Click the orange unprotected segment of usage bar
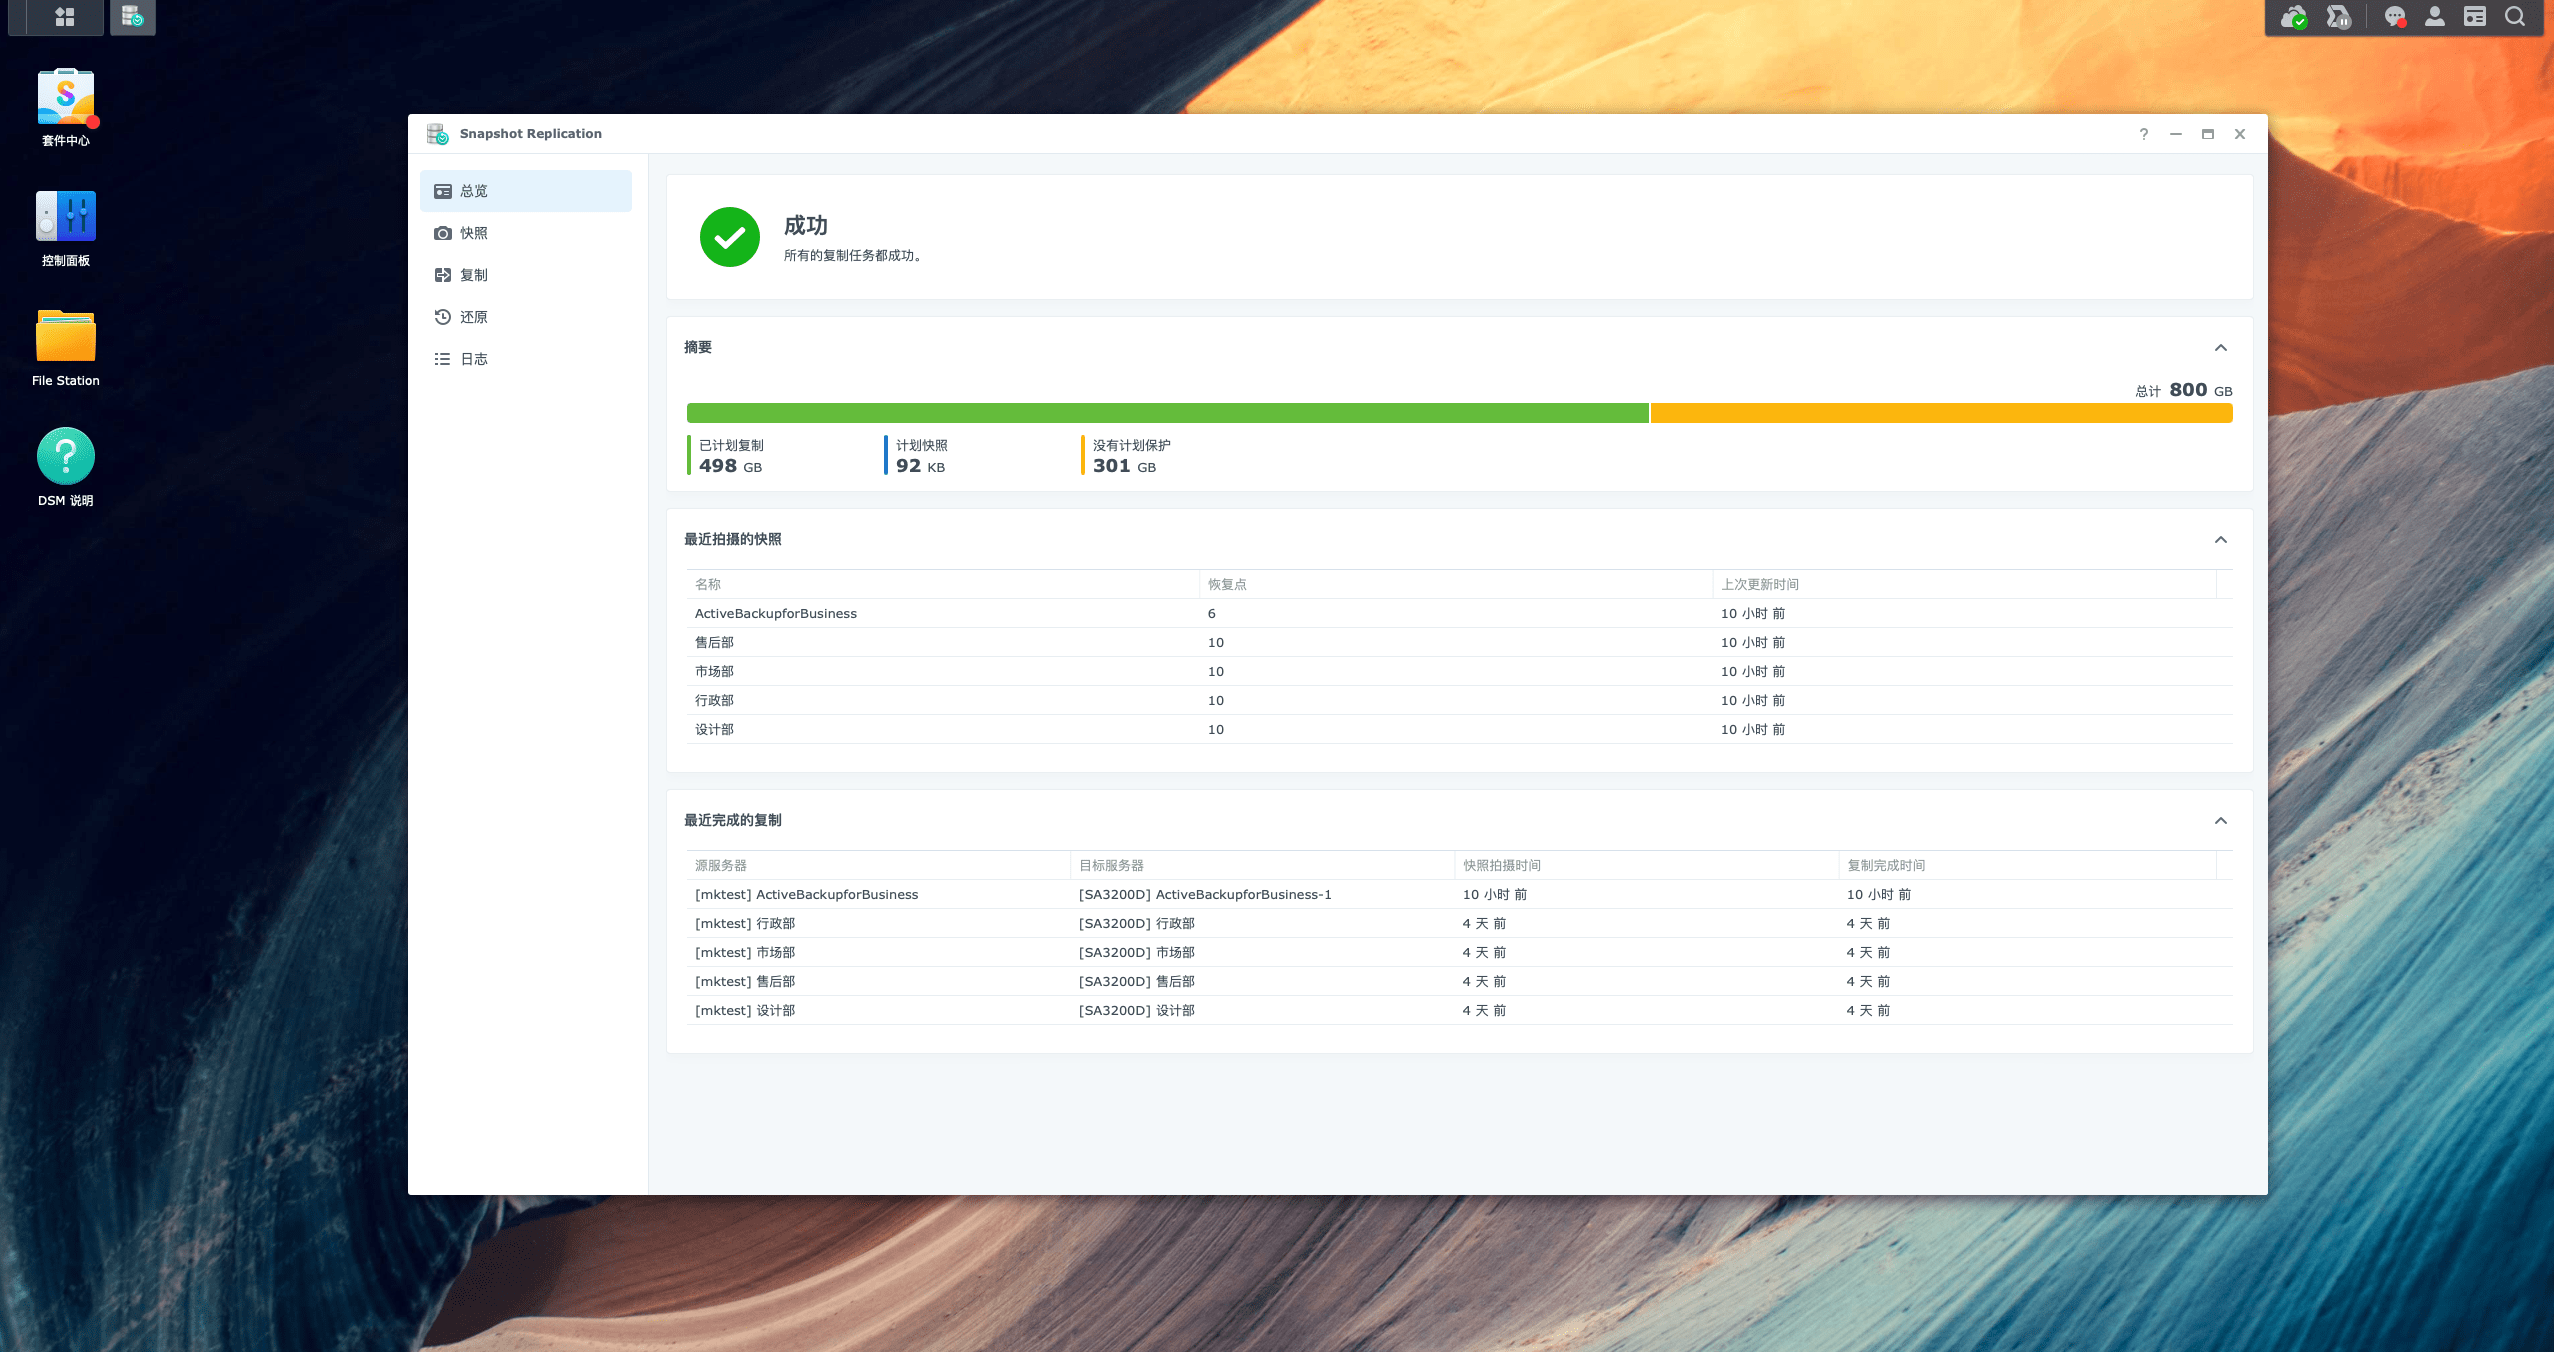This screenshot has width=2554, height=1352. coord(1940,414)
